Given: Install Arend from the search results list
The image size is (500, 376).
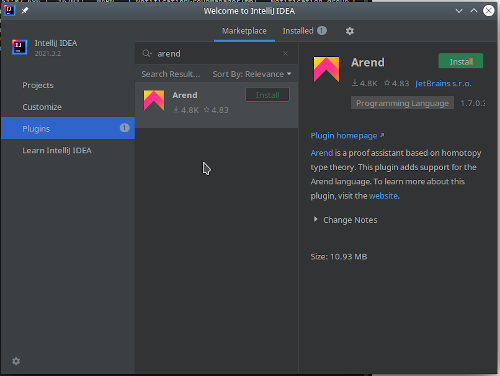Looking at the screenshot, I should point(267,95).
